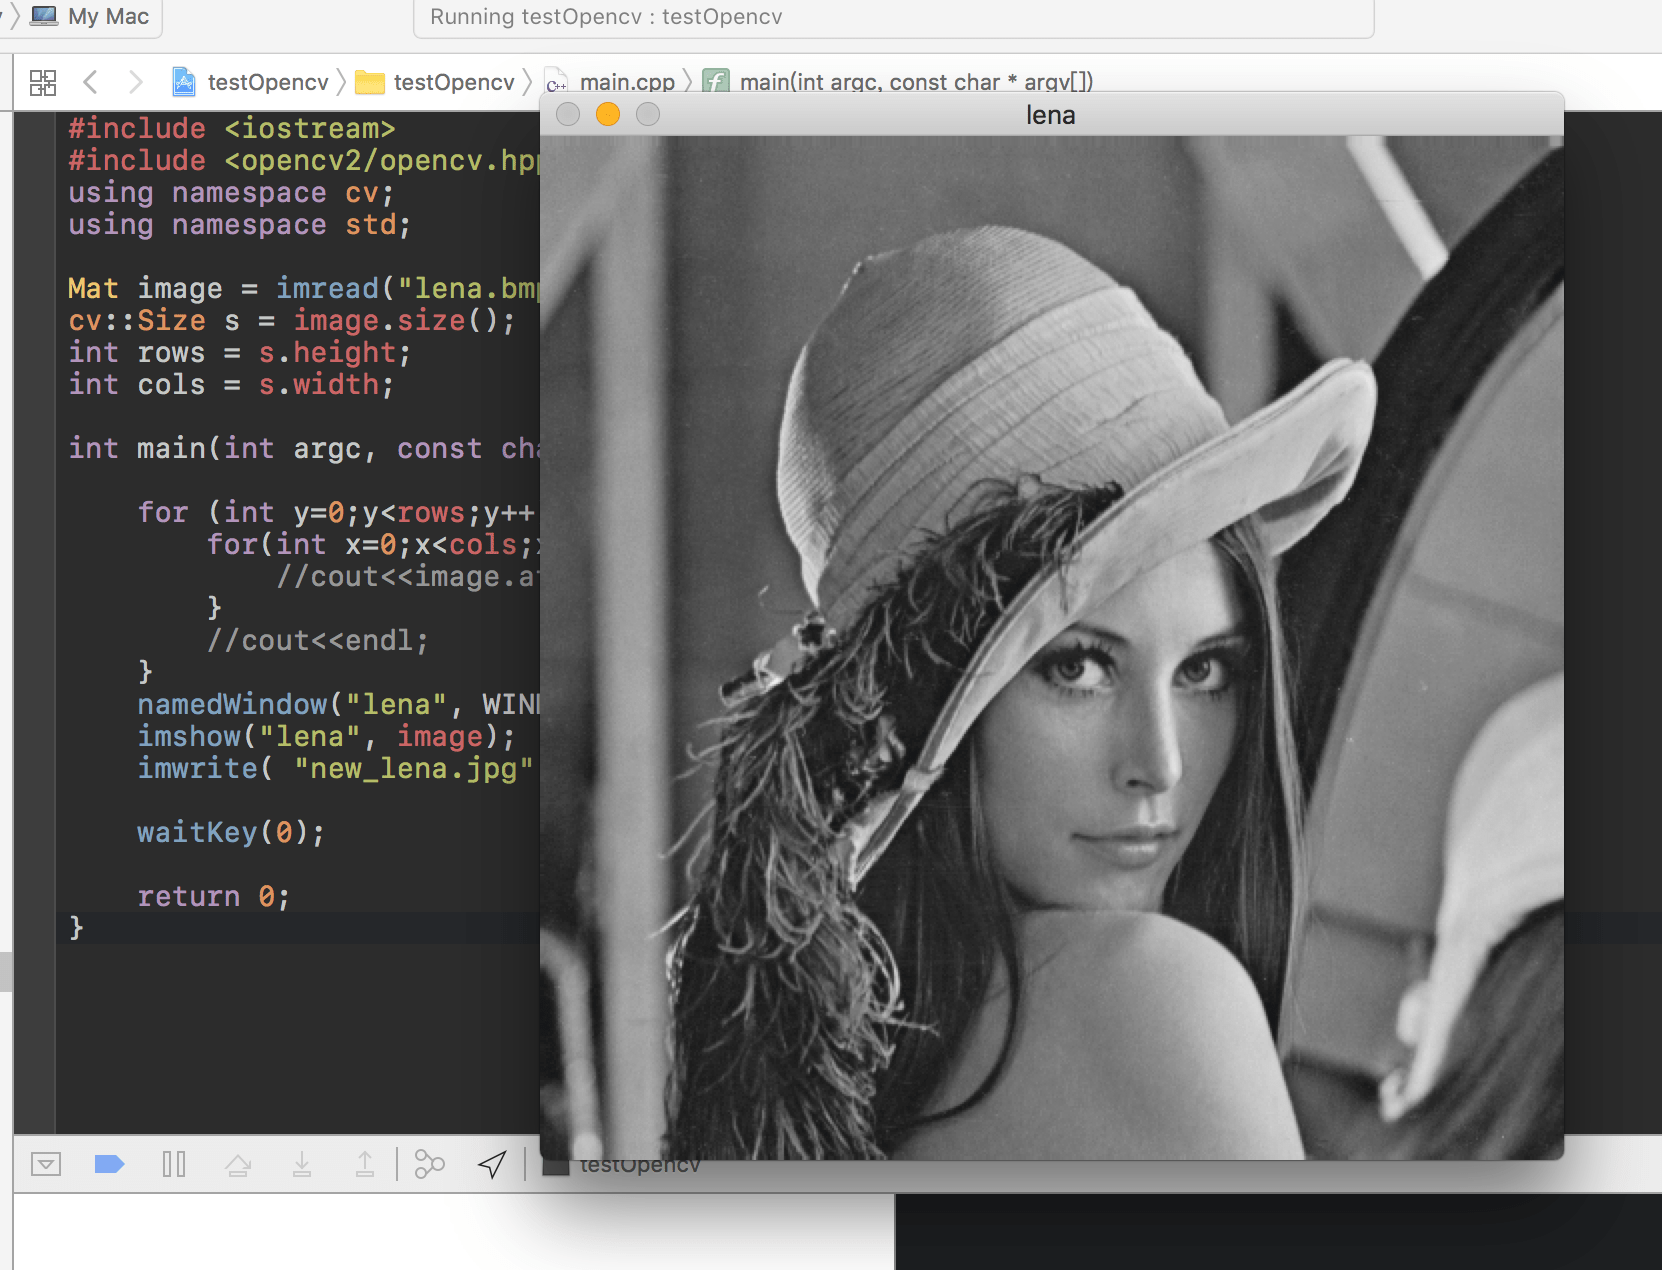Click the displayed lena image
Viewport: 1662px width, 1270px height.
[x=1051, y=647]
